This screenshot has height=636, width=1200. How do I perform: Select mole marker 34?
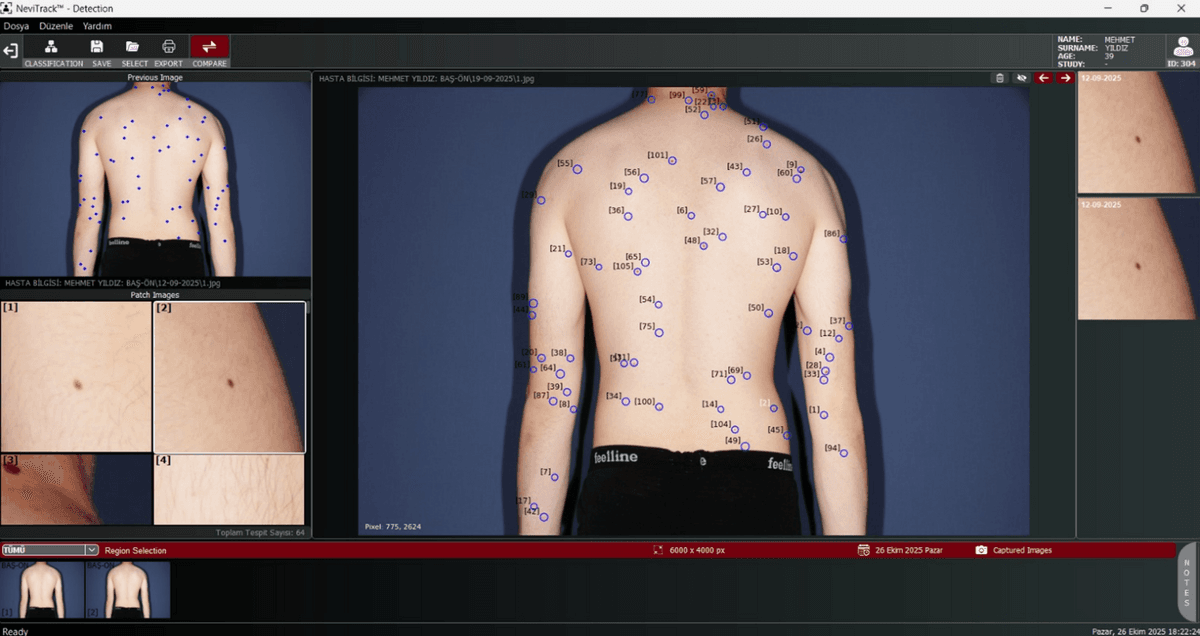point(626,401)
